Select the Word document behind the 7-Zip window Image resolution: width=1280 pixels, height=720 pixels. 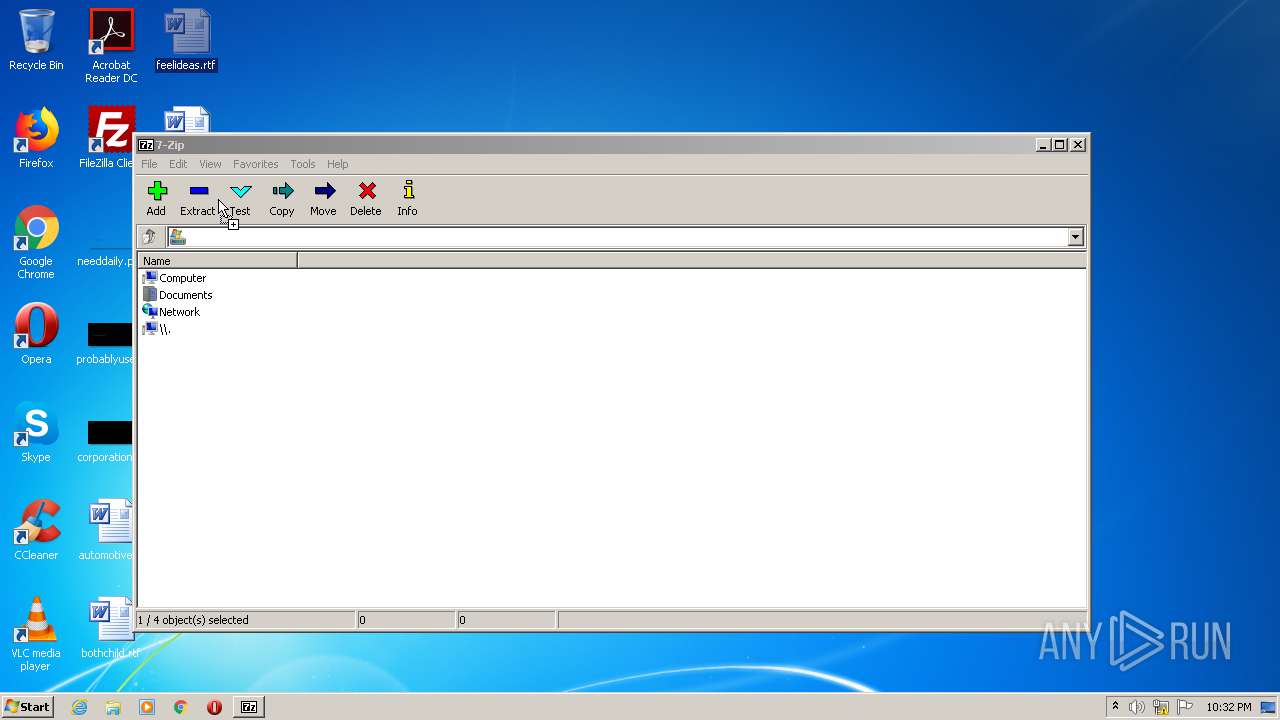coord(186,120)
